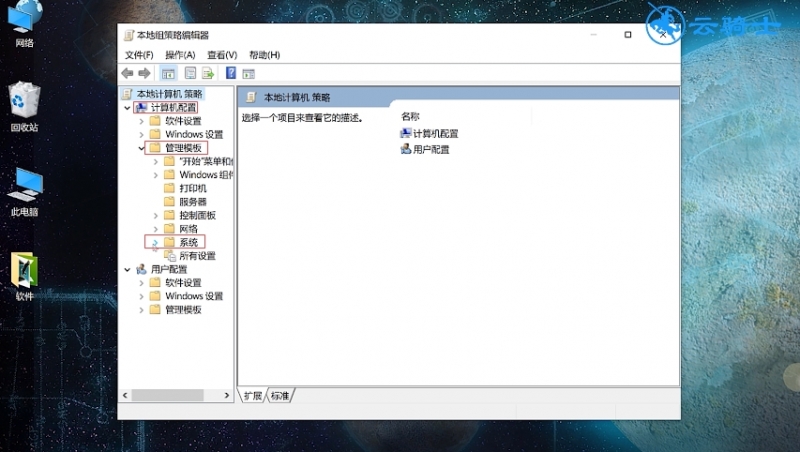
Task: Expand Windows 设置 under 计算机配置
Action: pos(141,135)
